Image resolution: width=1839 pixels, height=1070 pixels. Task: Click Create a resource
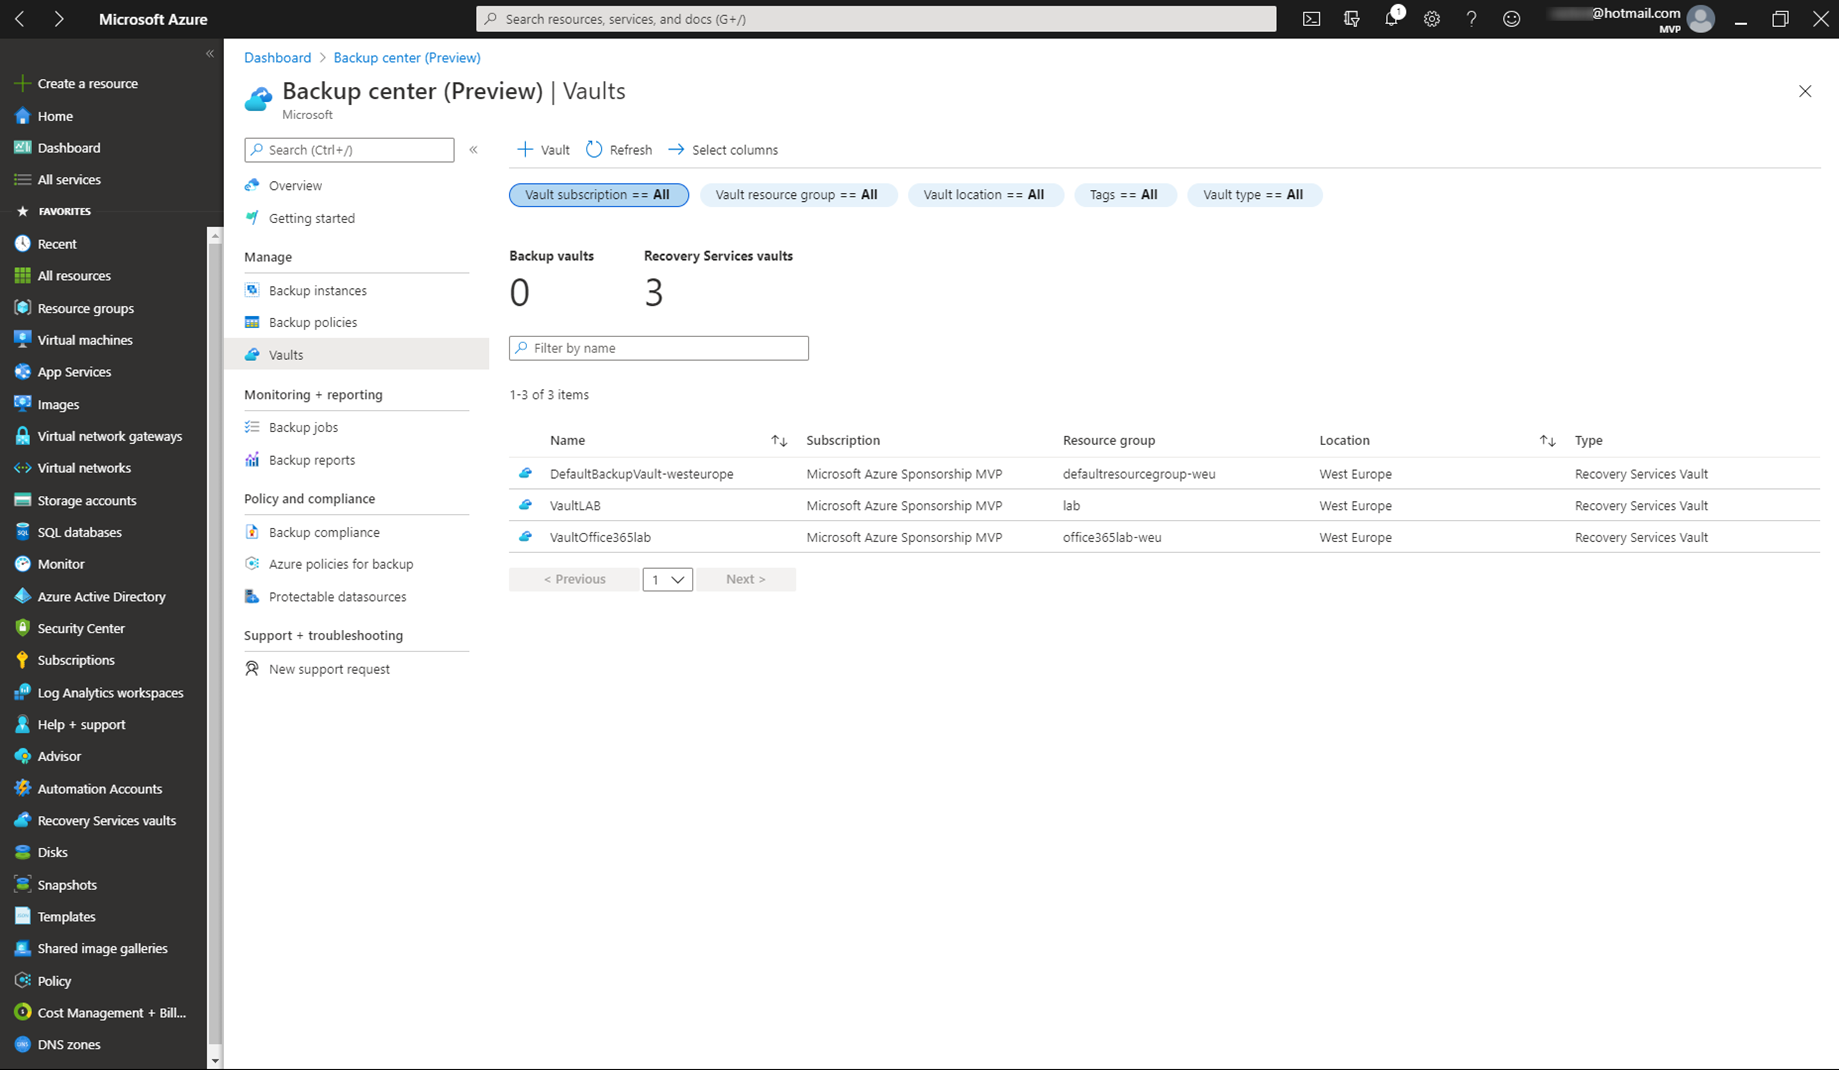click(x=87, y=84)
